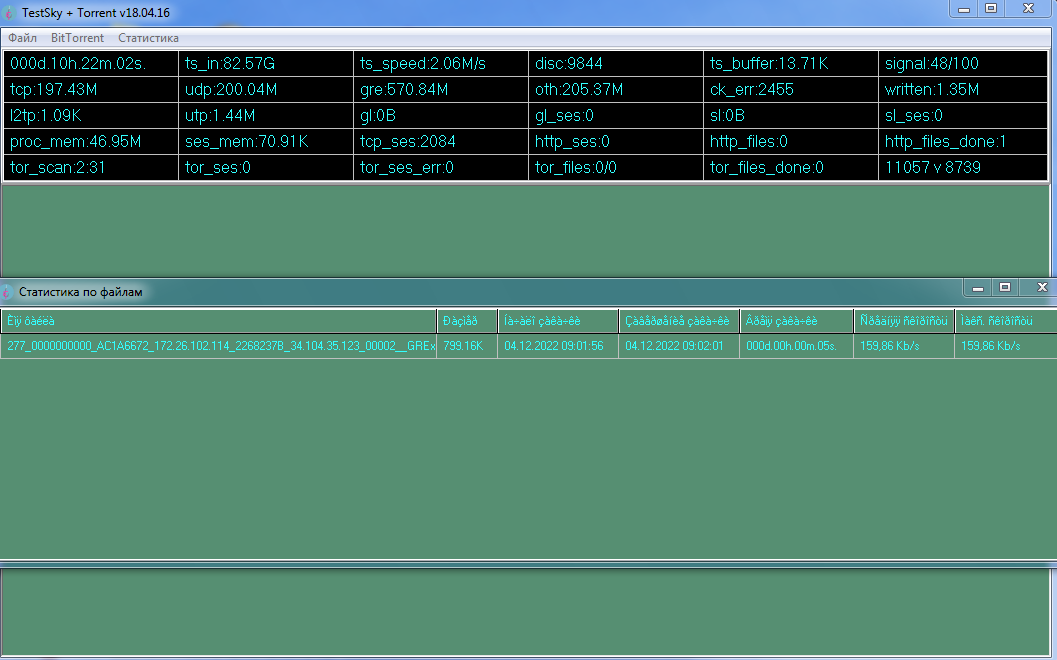Click column header above the 799.16K value
Screen dimensions: 1057x660
click(x=467, y=321)
